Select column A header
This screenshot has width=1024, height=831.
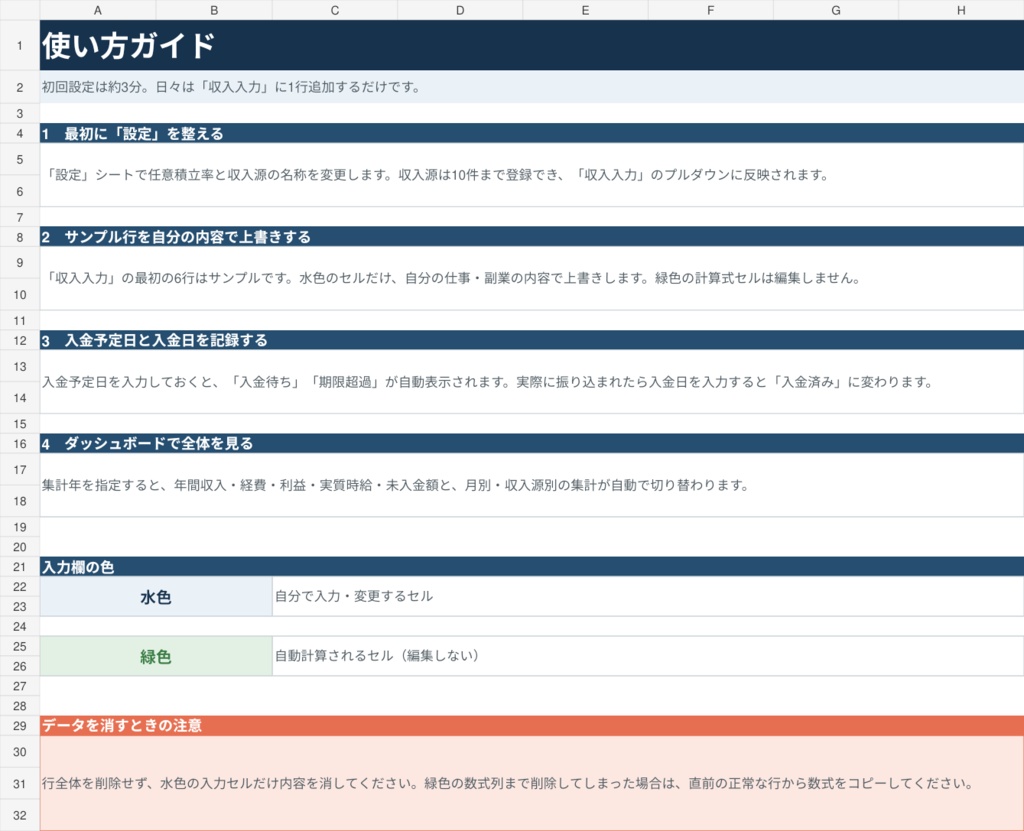click(98, 10)
